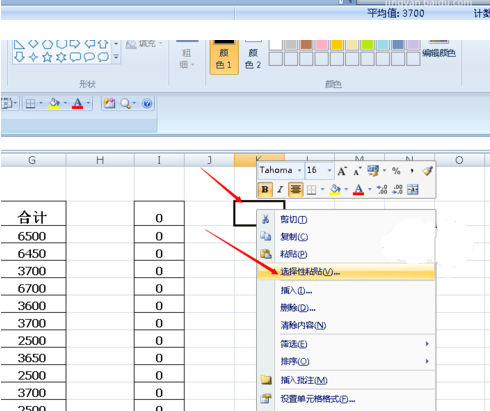Screen dimensions: 490x411
Task: Select the six-point star shape in Paint
Action: click(61, 57)
